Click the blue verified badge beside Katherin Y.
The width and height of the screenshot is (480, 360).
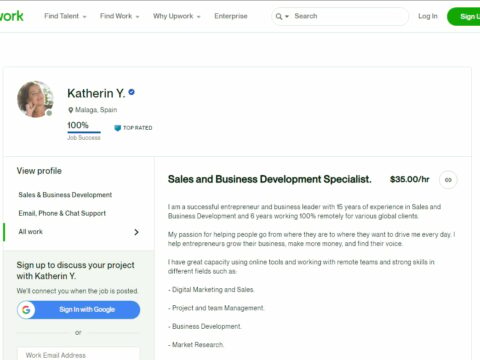pyautogui.click(x=131, y=92)
